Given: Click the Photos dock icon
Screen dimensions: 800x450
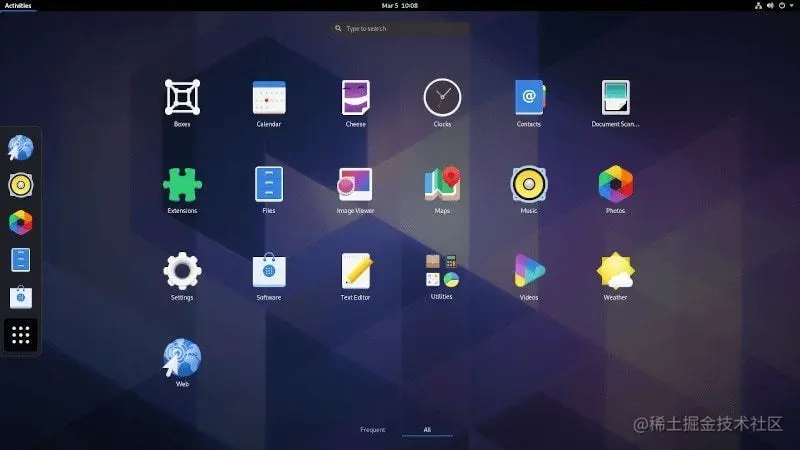Looking at the screenshot, I should click(x=20, y=222).
